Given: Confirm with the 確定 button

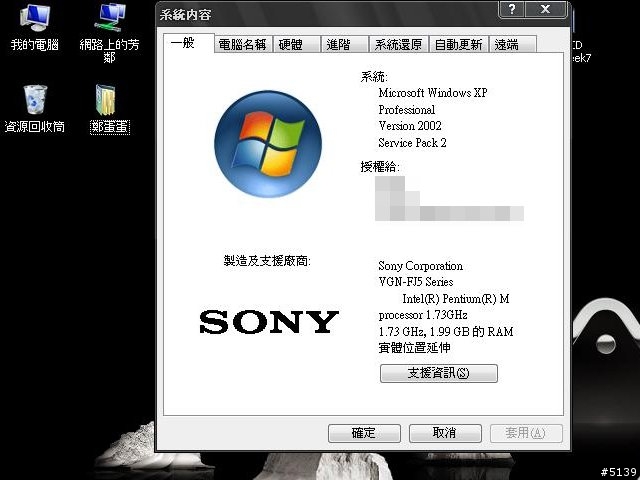Looking at the screenshot, I should coord(364,433).
